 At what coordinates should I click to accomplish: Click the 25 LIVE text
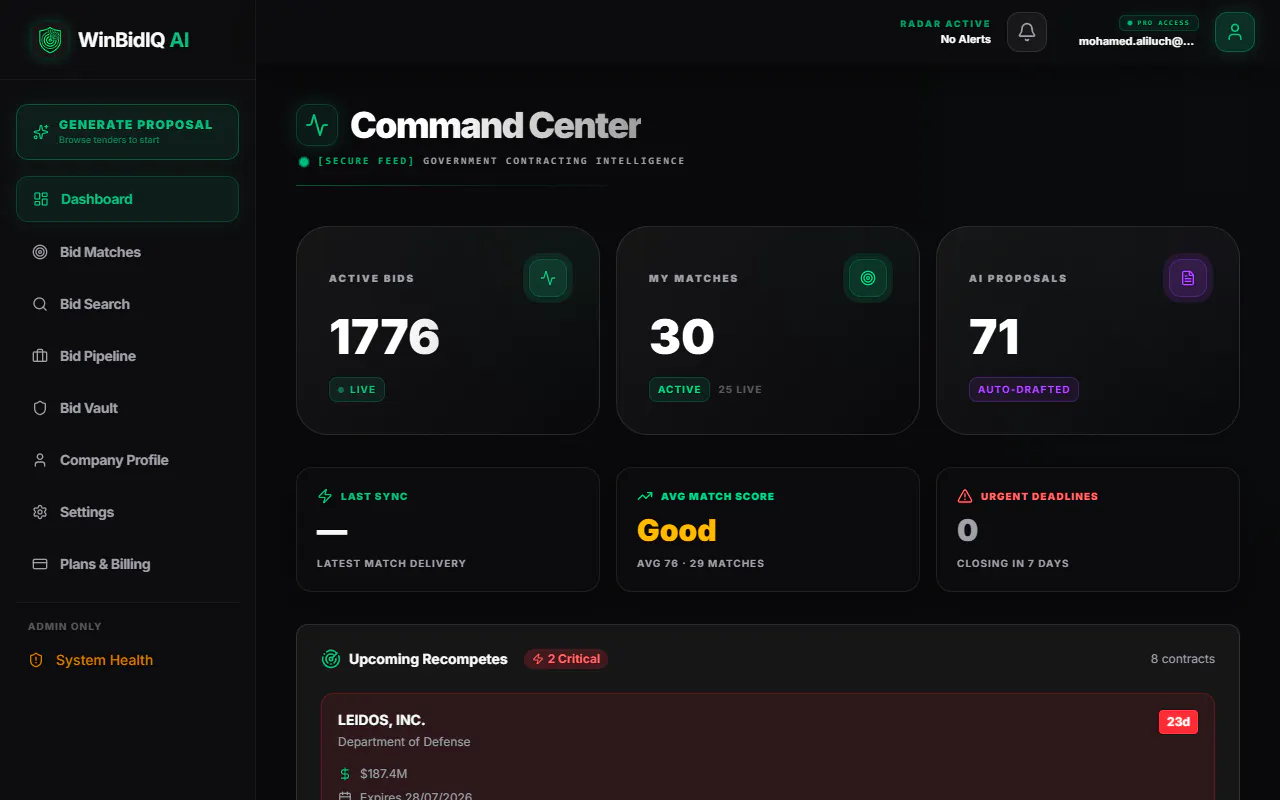pyautogui.click(x=740, y=389)
